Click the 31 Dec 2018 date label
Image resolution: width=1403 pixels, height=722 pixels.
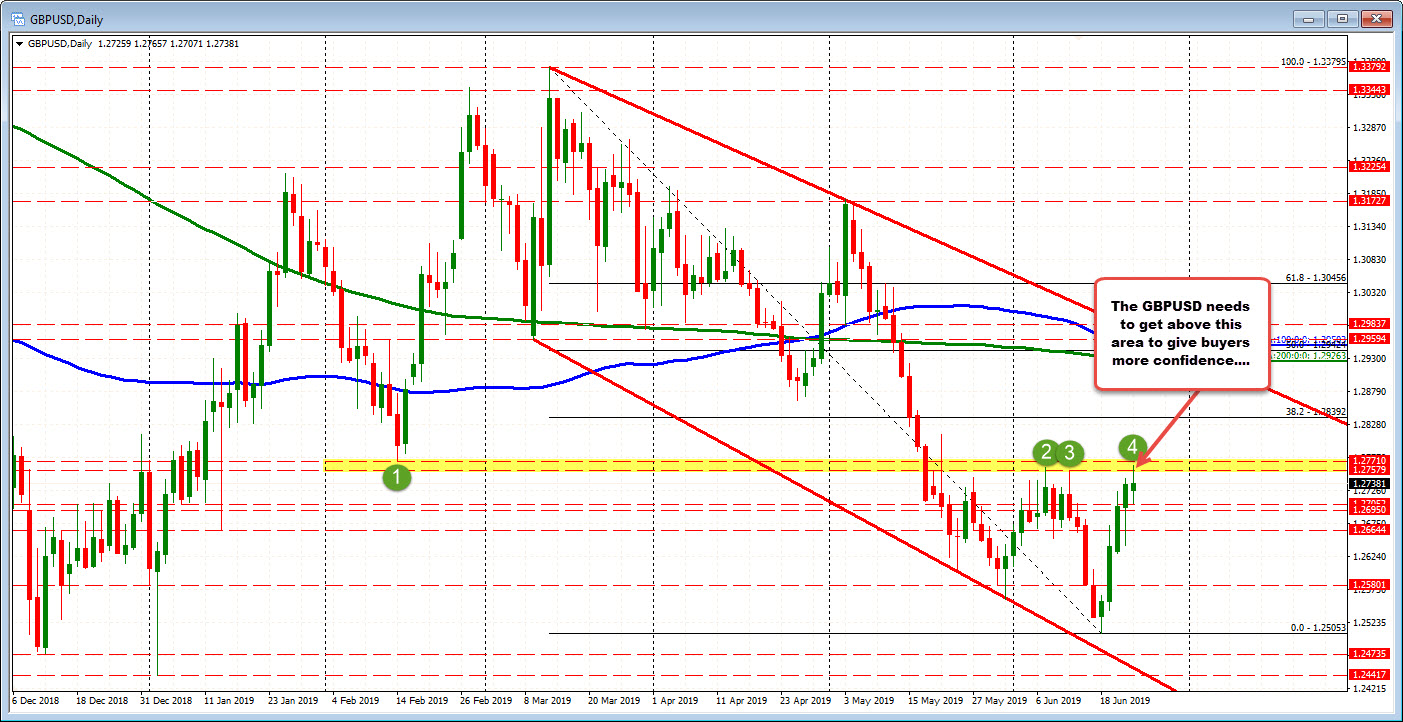pyautogui.click(x=166, y=701)
